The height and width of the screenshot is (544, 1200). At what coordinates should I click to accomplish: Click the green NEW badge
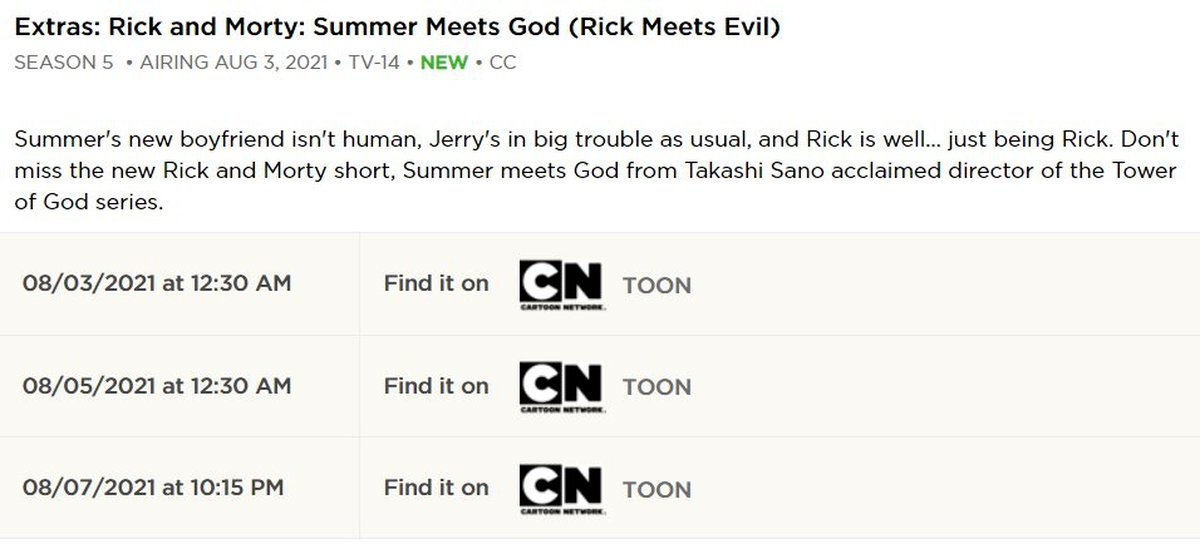coord(444,62)
